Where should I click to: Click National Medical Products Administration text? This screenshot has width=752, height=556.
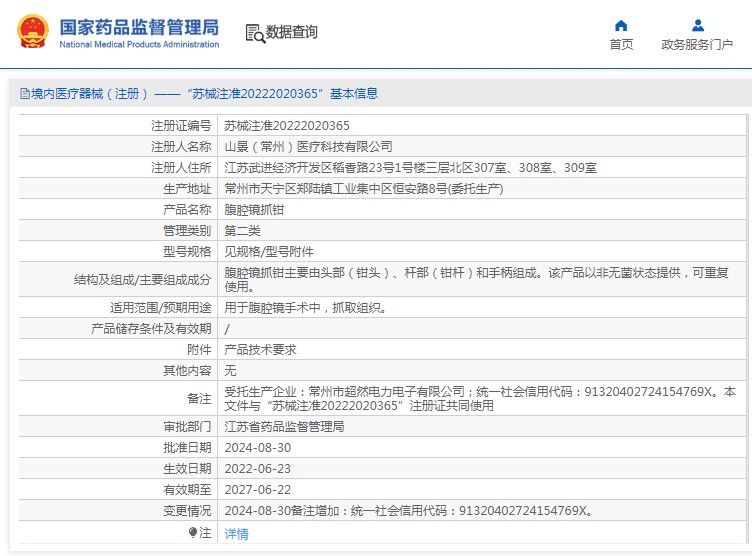[x=139, y=44]
